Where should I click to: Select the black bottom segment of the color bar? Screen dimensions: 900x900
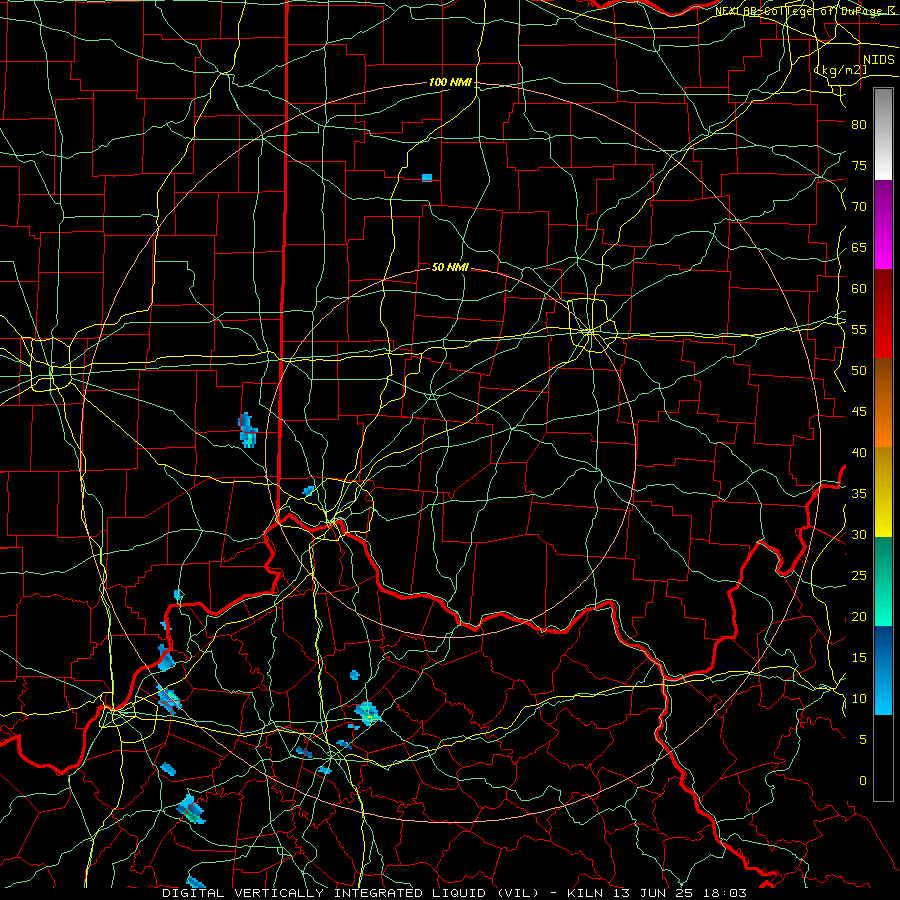coord(883,758)
